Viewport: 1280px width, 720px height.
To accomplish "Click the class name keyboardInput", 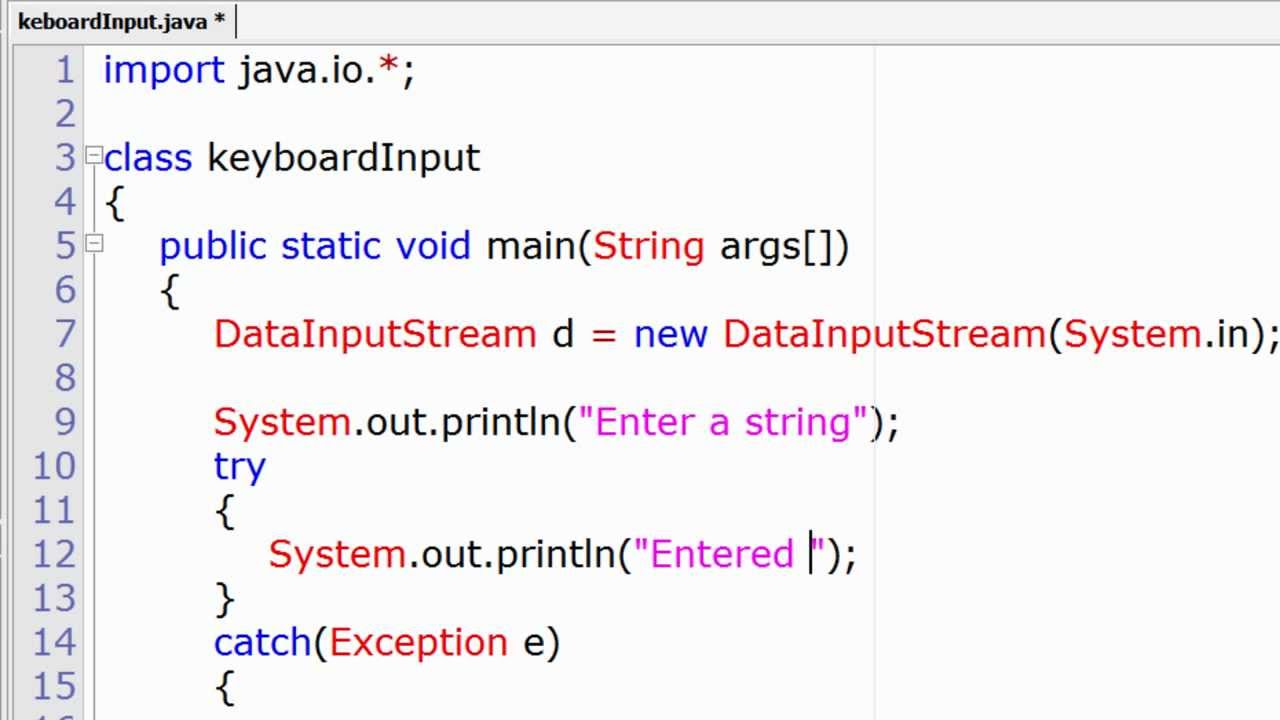I will coord(343,158).
